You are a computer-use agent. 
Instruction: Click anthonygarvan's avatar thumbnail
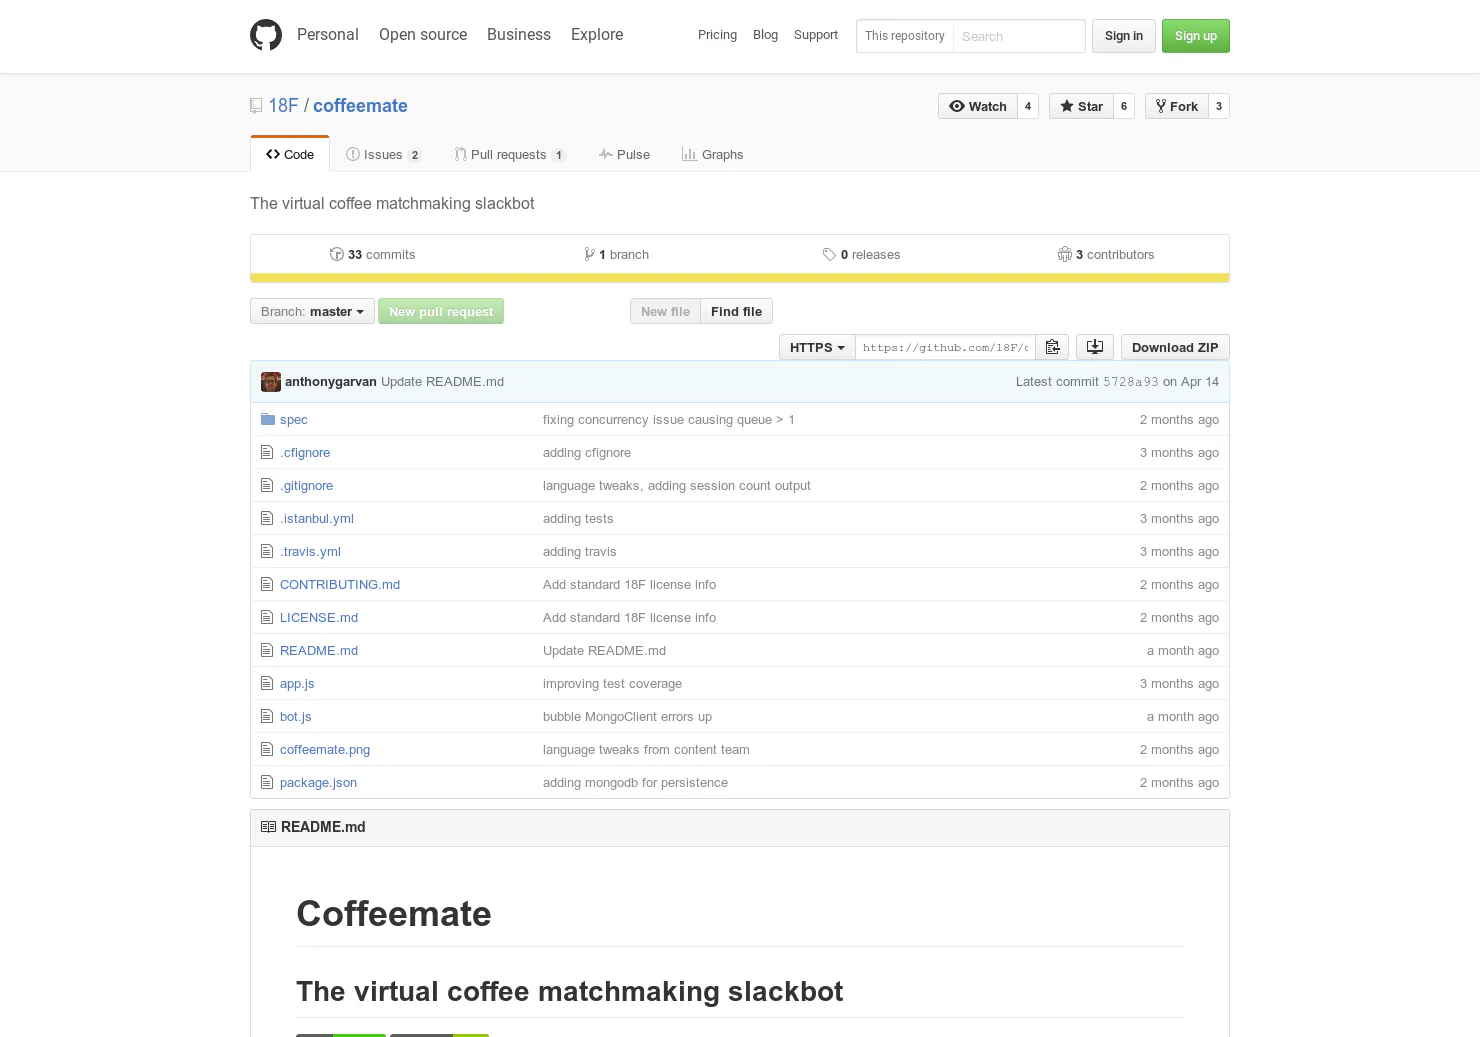pyautogui.click(x=271, y=382)
